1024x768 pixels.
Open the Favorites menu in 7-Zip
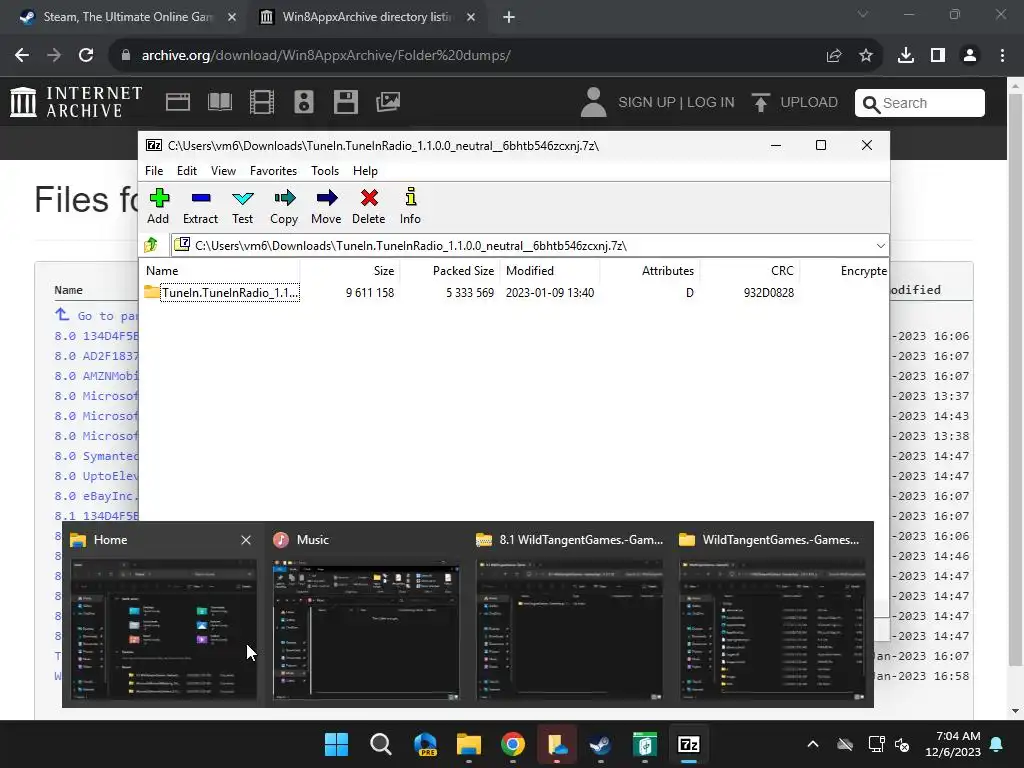click(x=273, y=170)
